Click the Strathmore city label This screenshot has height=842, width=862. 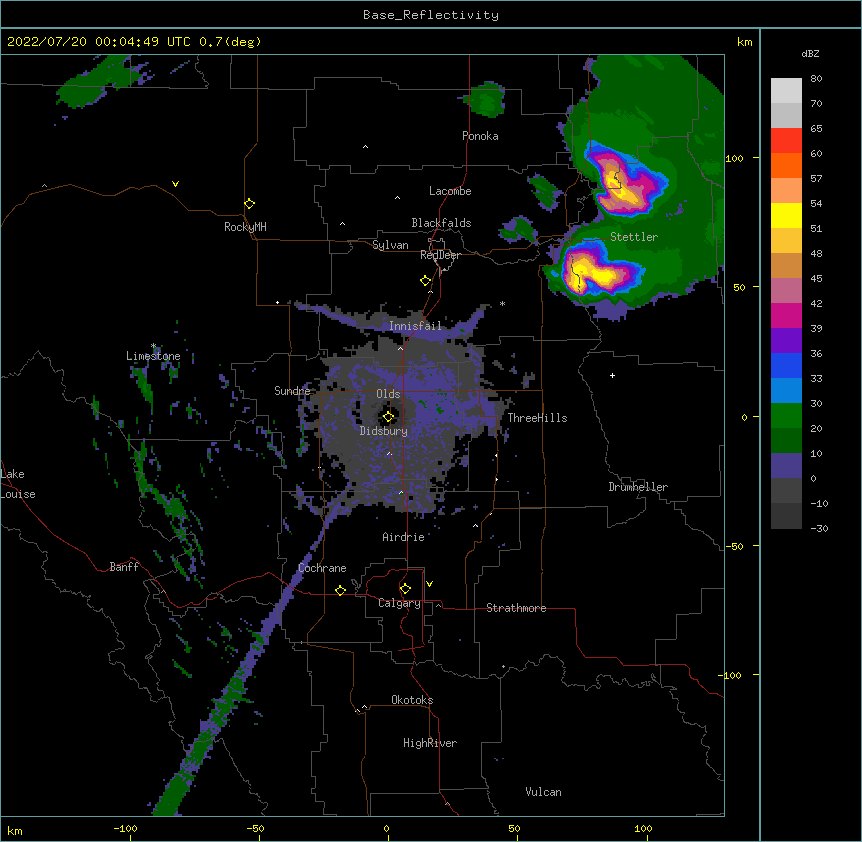(x=516, y=608)
